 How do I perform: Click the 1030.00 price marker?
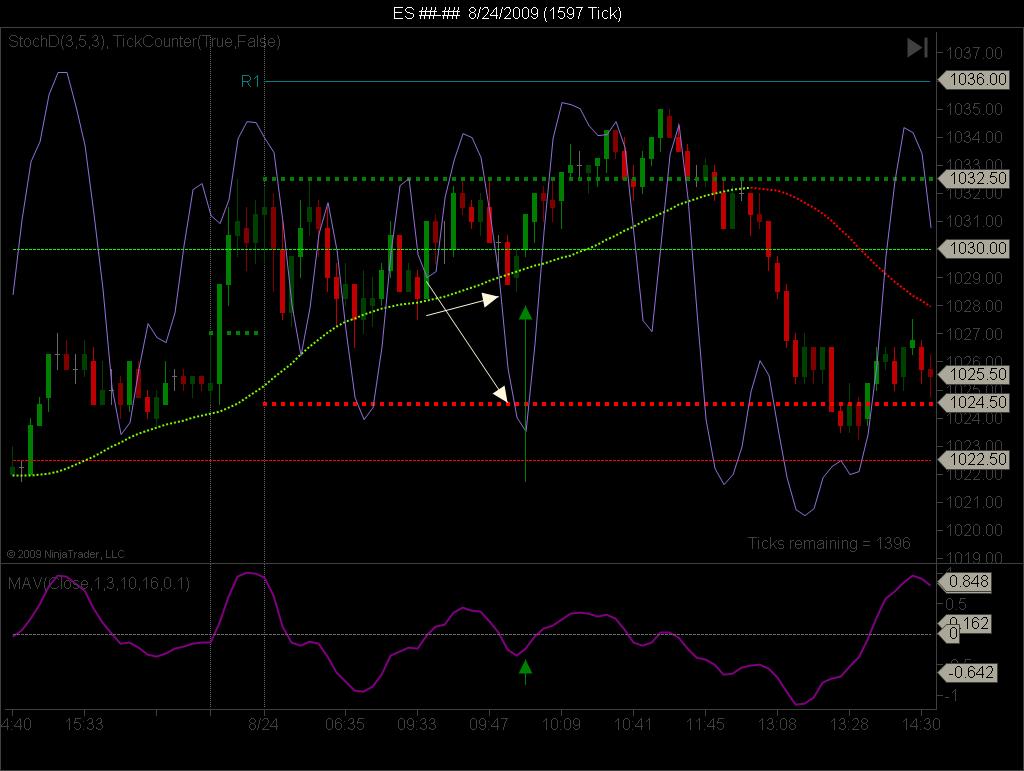tap(973, 248)
